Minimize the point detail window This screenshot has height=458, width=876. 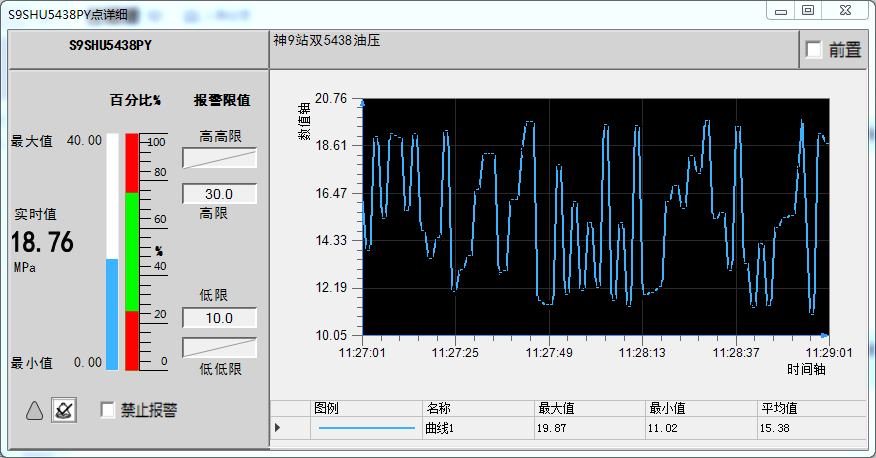click(x=782, y=10)
